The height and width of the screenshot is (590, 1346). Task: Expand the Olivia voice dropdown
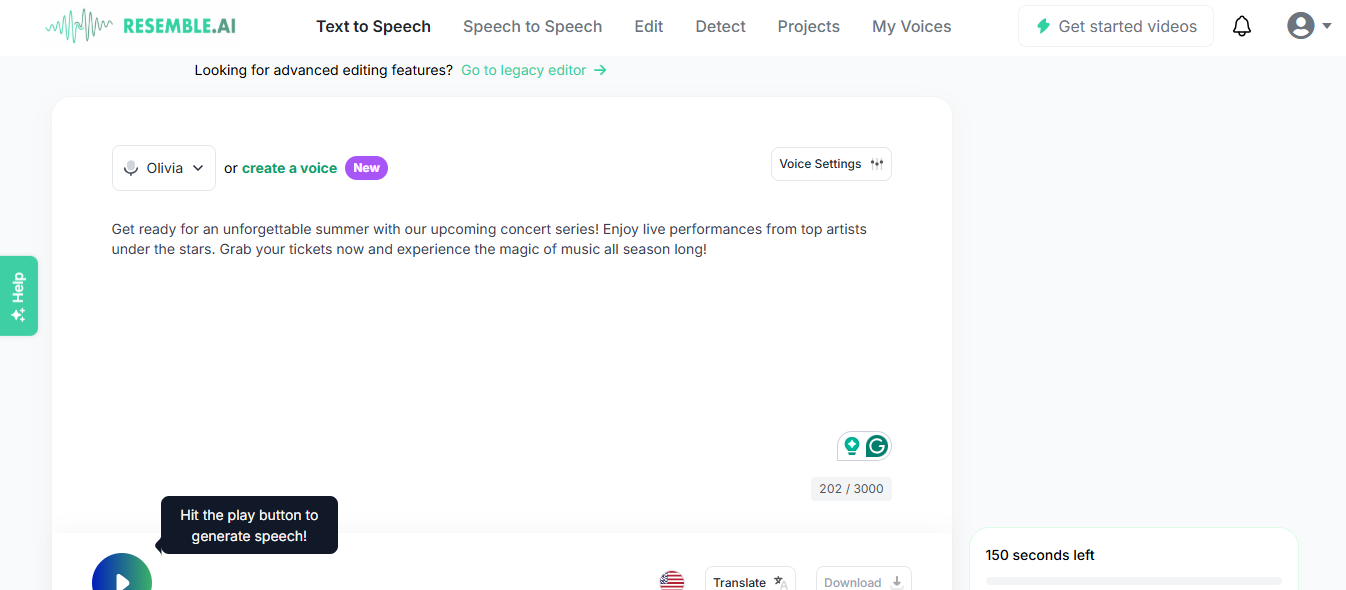164,168
